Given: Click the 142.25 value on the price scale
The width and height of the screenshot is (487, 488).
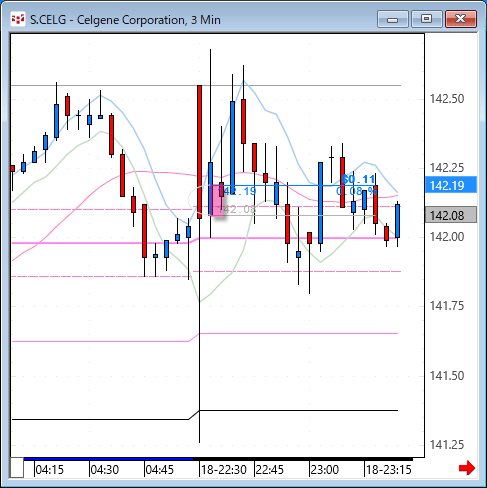Looking at the screenshot, I should [x=447, y=168].
